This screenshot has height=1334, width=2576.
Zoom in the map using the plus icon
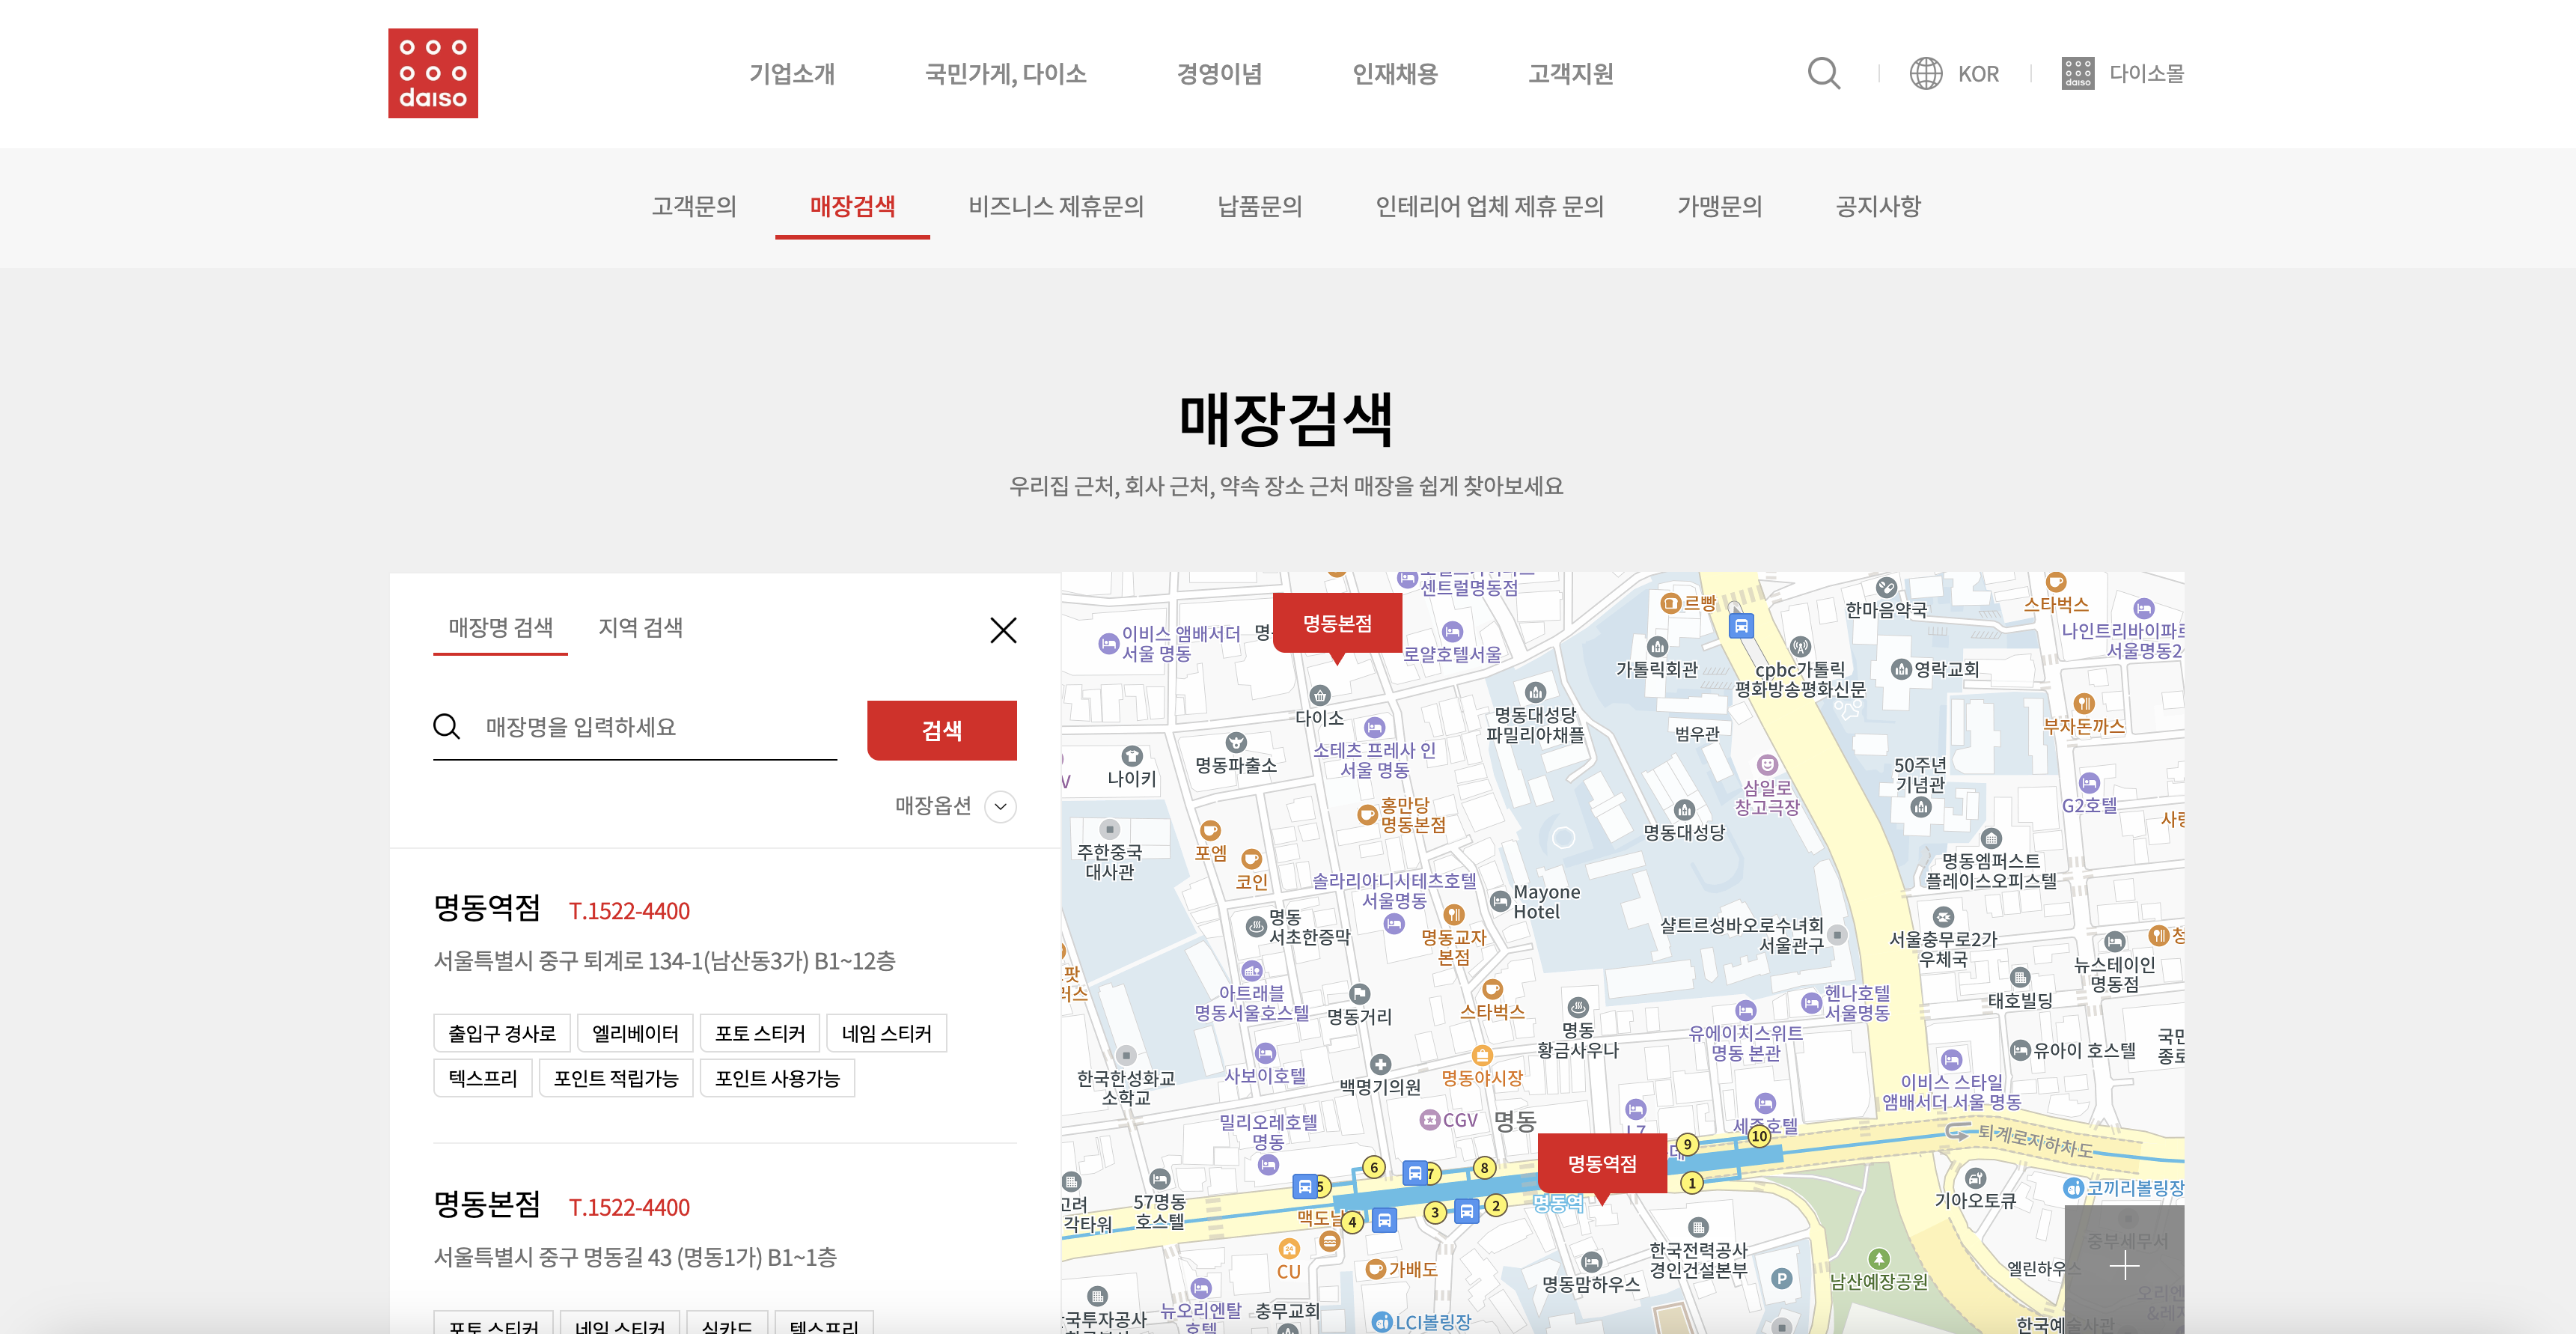[x=2124, y=1267]
